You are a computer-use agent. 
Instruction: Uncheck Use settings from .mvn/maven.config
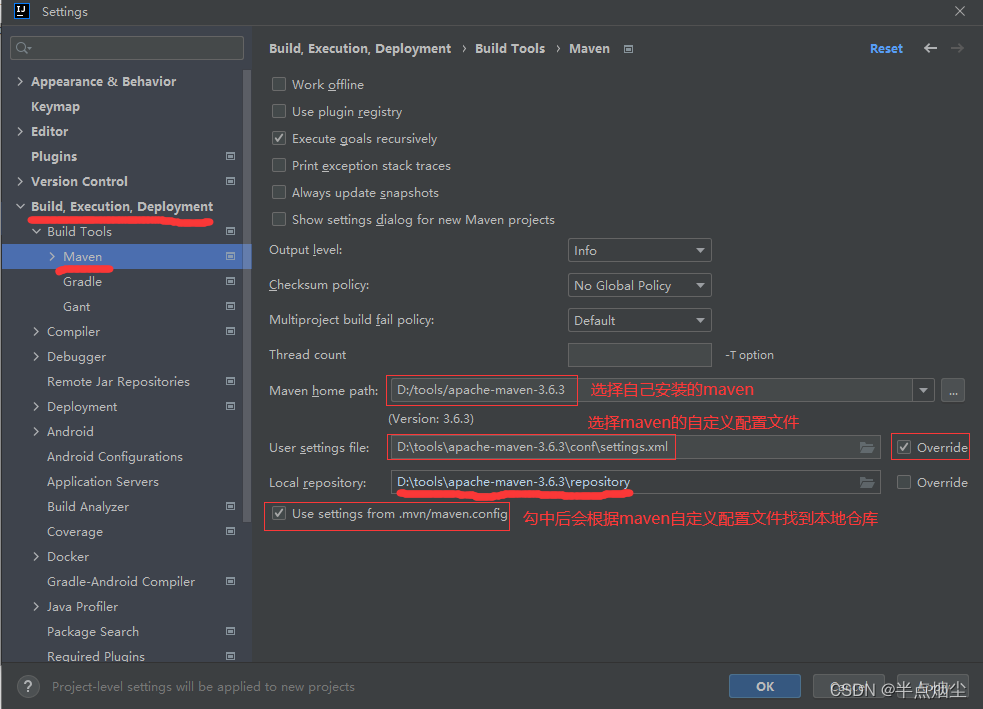pyautogui.click(x=279, y=513)
